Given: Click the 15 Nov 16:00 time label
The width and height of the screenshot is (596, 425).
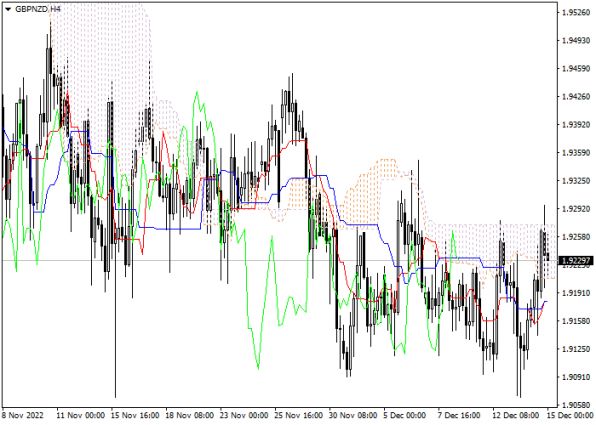Looking at the screenshot, I should pos(135,415).
